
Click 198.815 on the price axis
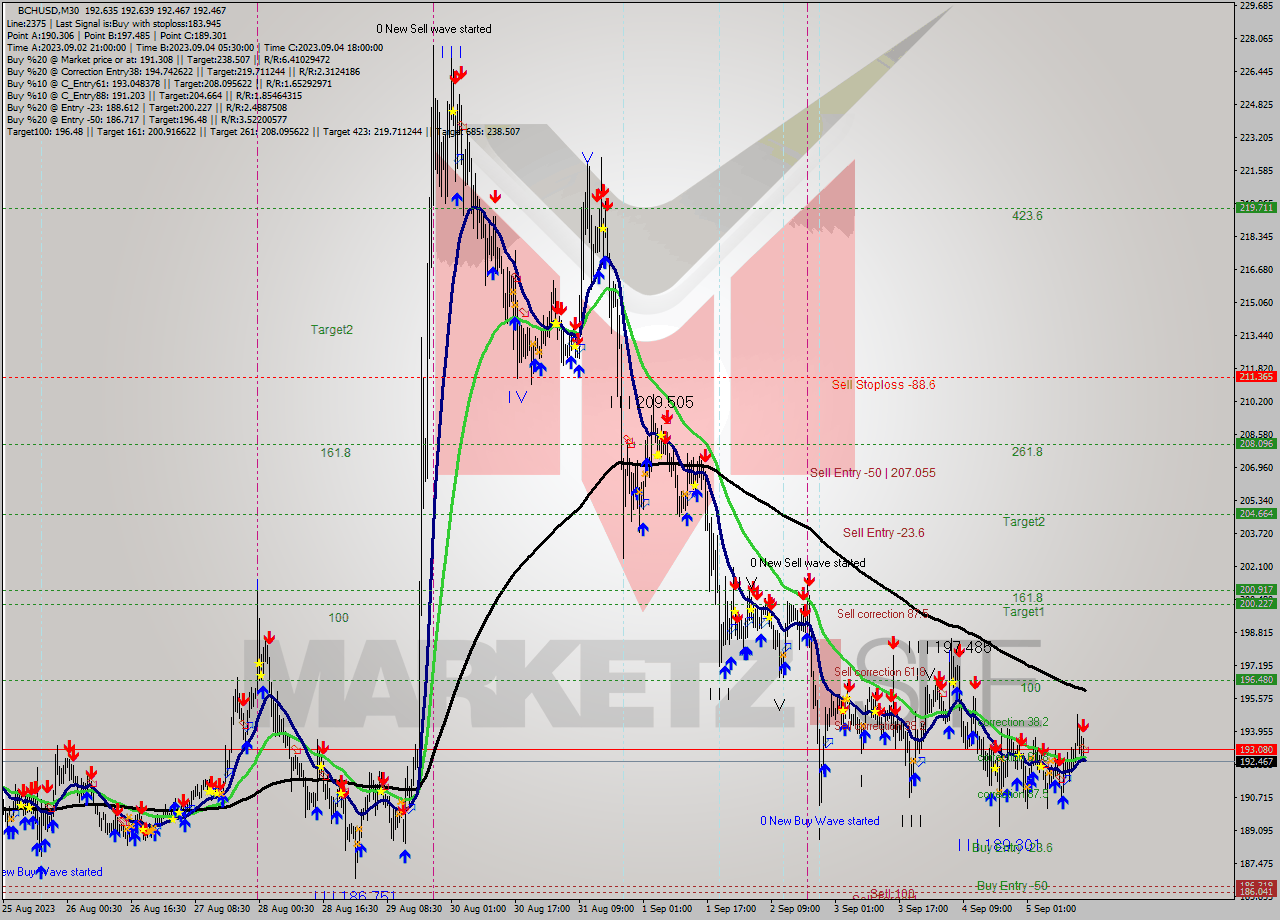click(1256, 633)
